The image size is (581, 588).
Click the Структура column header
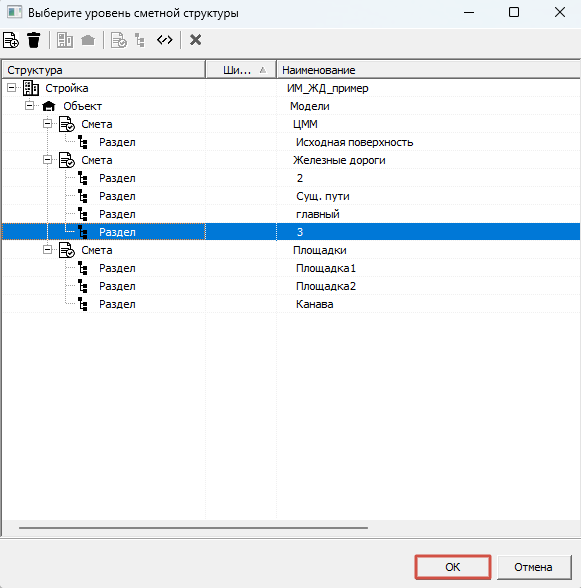pos(104,70)
